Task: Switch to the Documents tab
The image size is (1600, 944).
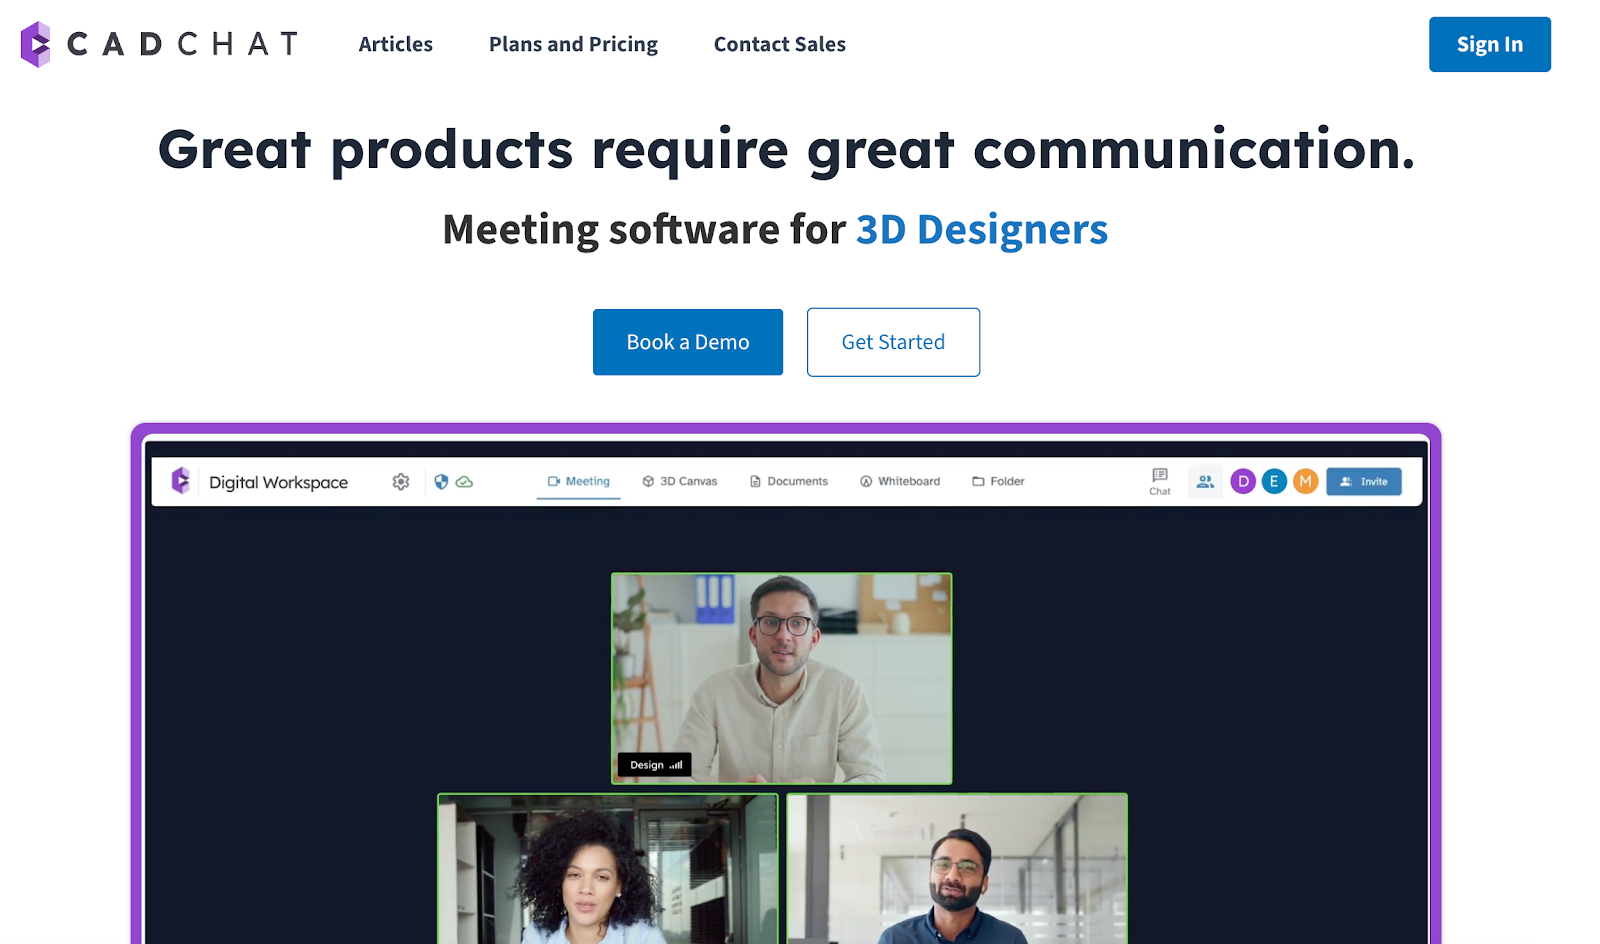Action: click(x=789, y=482)
